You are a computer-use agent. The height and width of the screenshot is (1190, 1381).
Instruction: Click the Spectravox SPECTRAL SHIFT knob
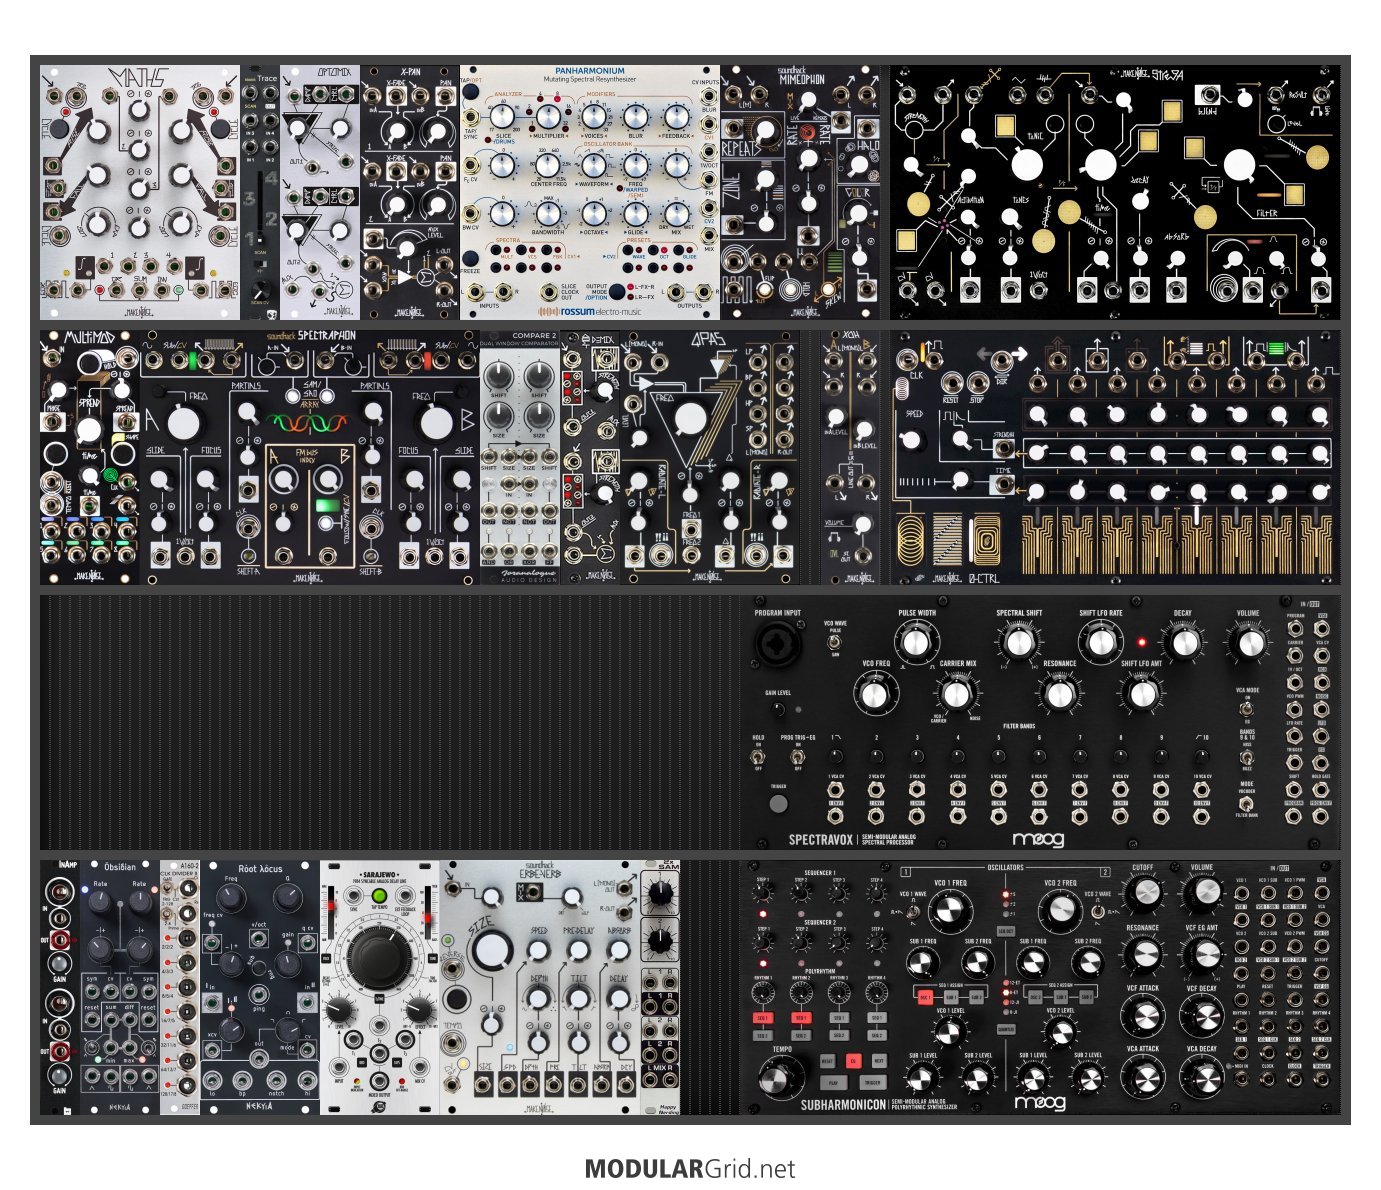[x=1018, y=642]
